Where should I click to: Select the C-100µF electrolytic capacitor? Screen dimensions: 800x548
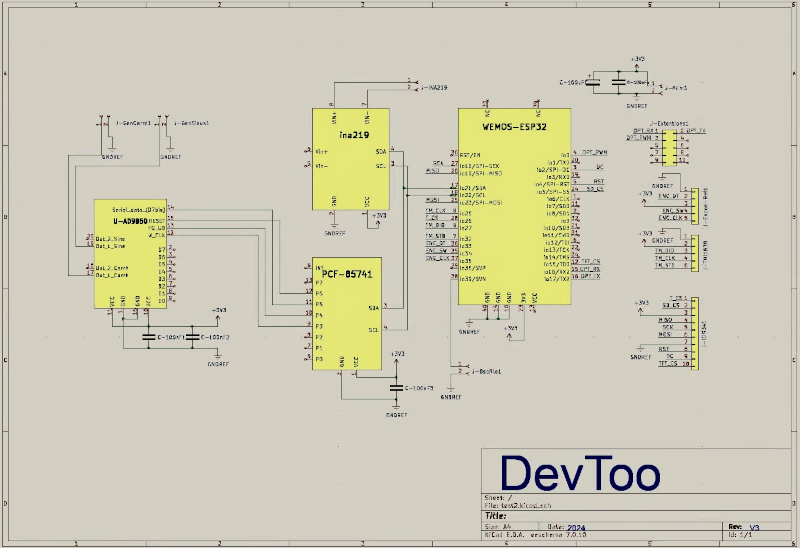(592, 83)
